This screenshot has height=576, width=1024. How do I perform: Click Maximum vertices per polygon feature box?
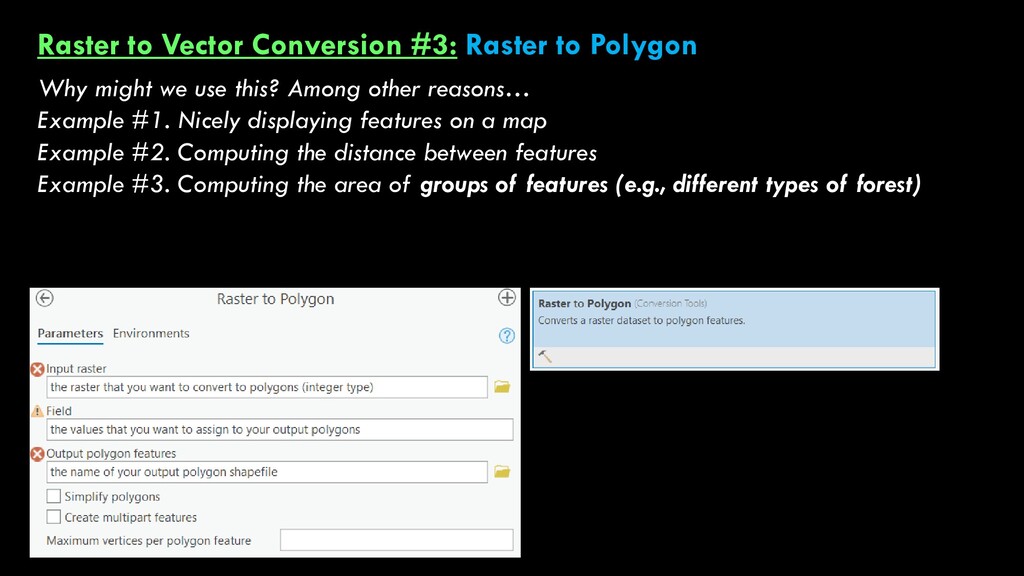[x=396, y=540]
